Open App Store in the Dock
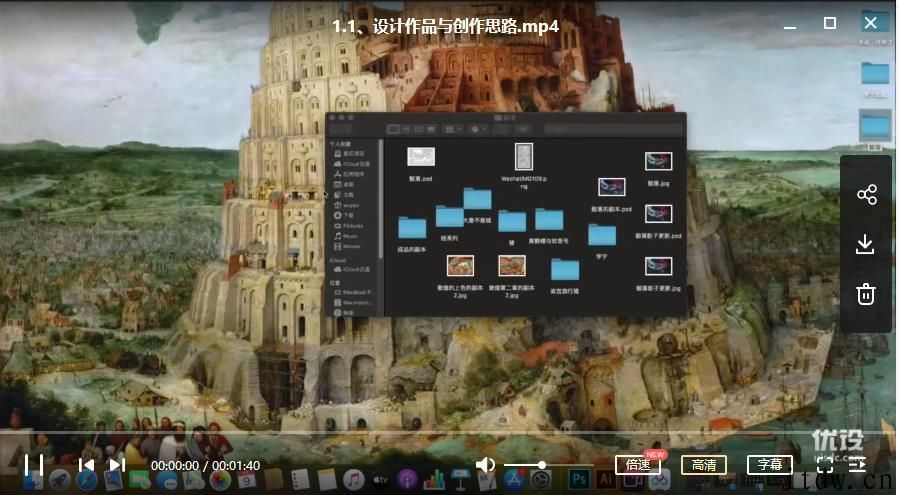 [514, 480]
